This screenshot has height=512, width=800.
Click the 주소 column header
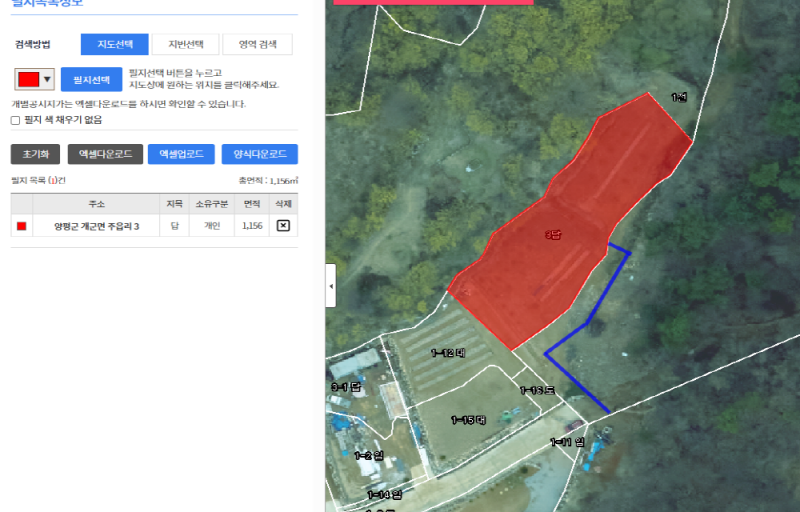pos(96,204)
